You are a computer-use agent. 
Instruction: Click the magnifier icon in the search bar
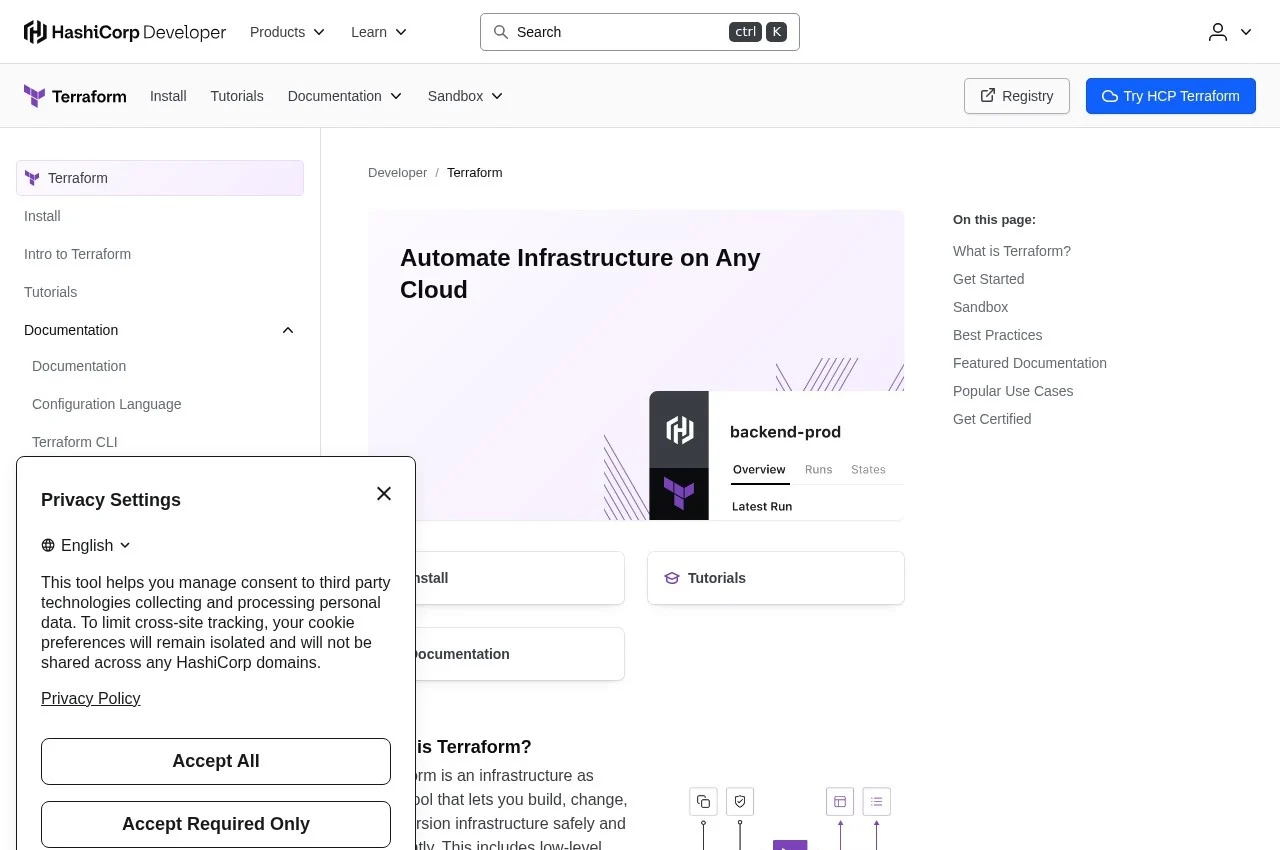pyautogui.click(x=501, y=32)
